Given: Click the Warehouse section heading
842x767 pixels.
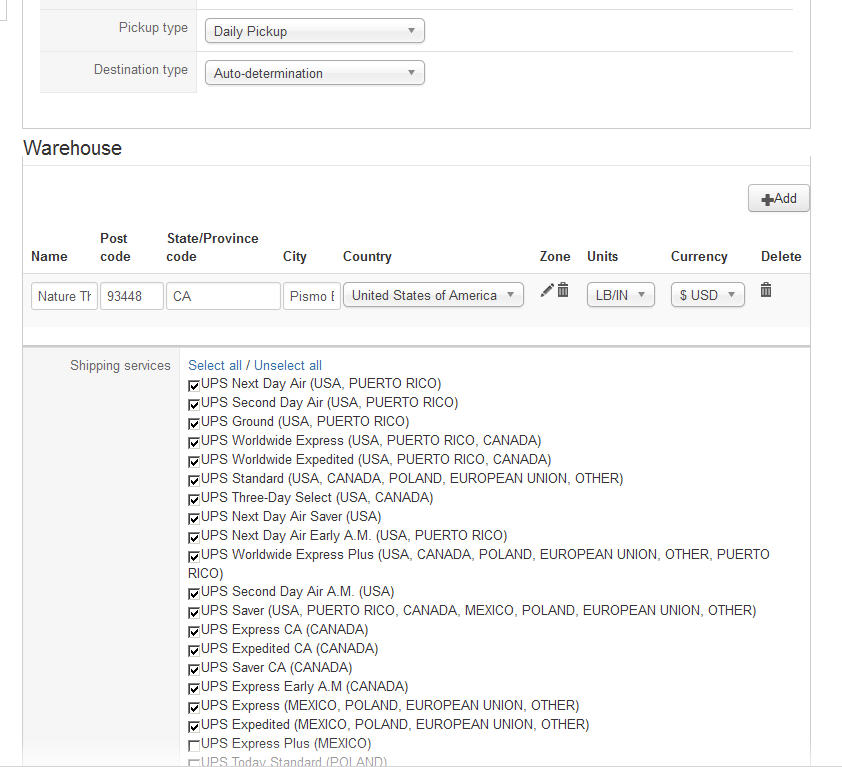Looking at the screenshot, I should click(72, 148).
